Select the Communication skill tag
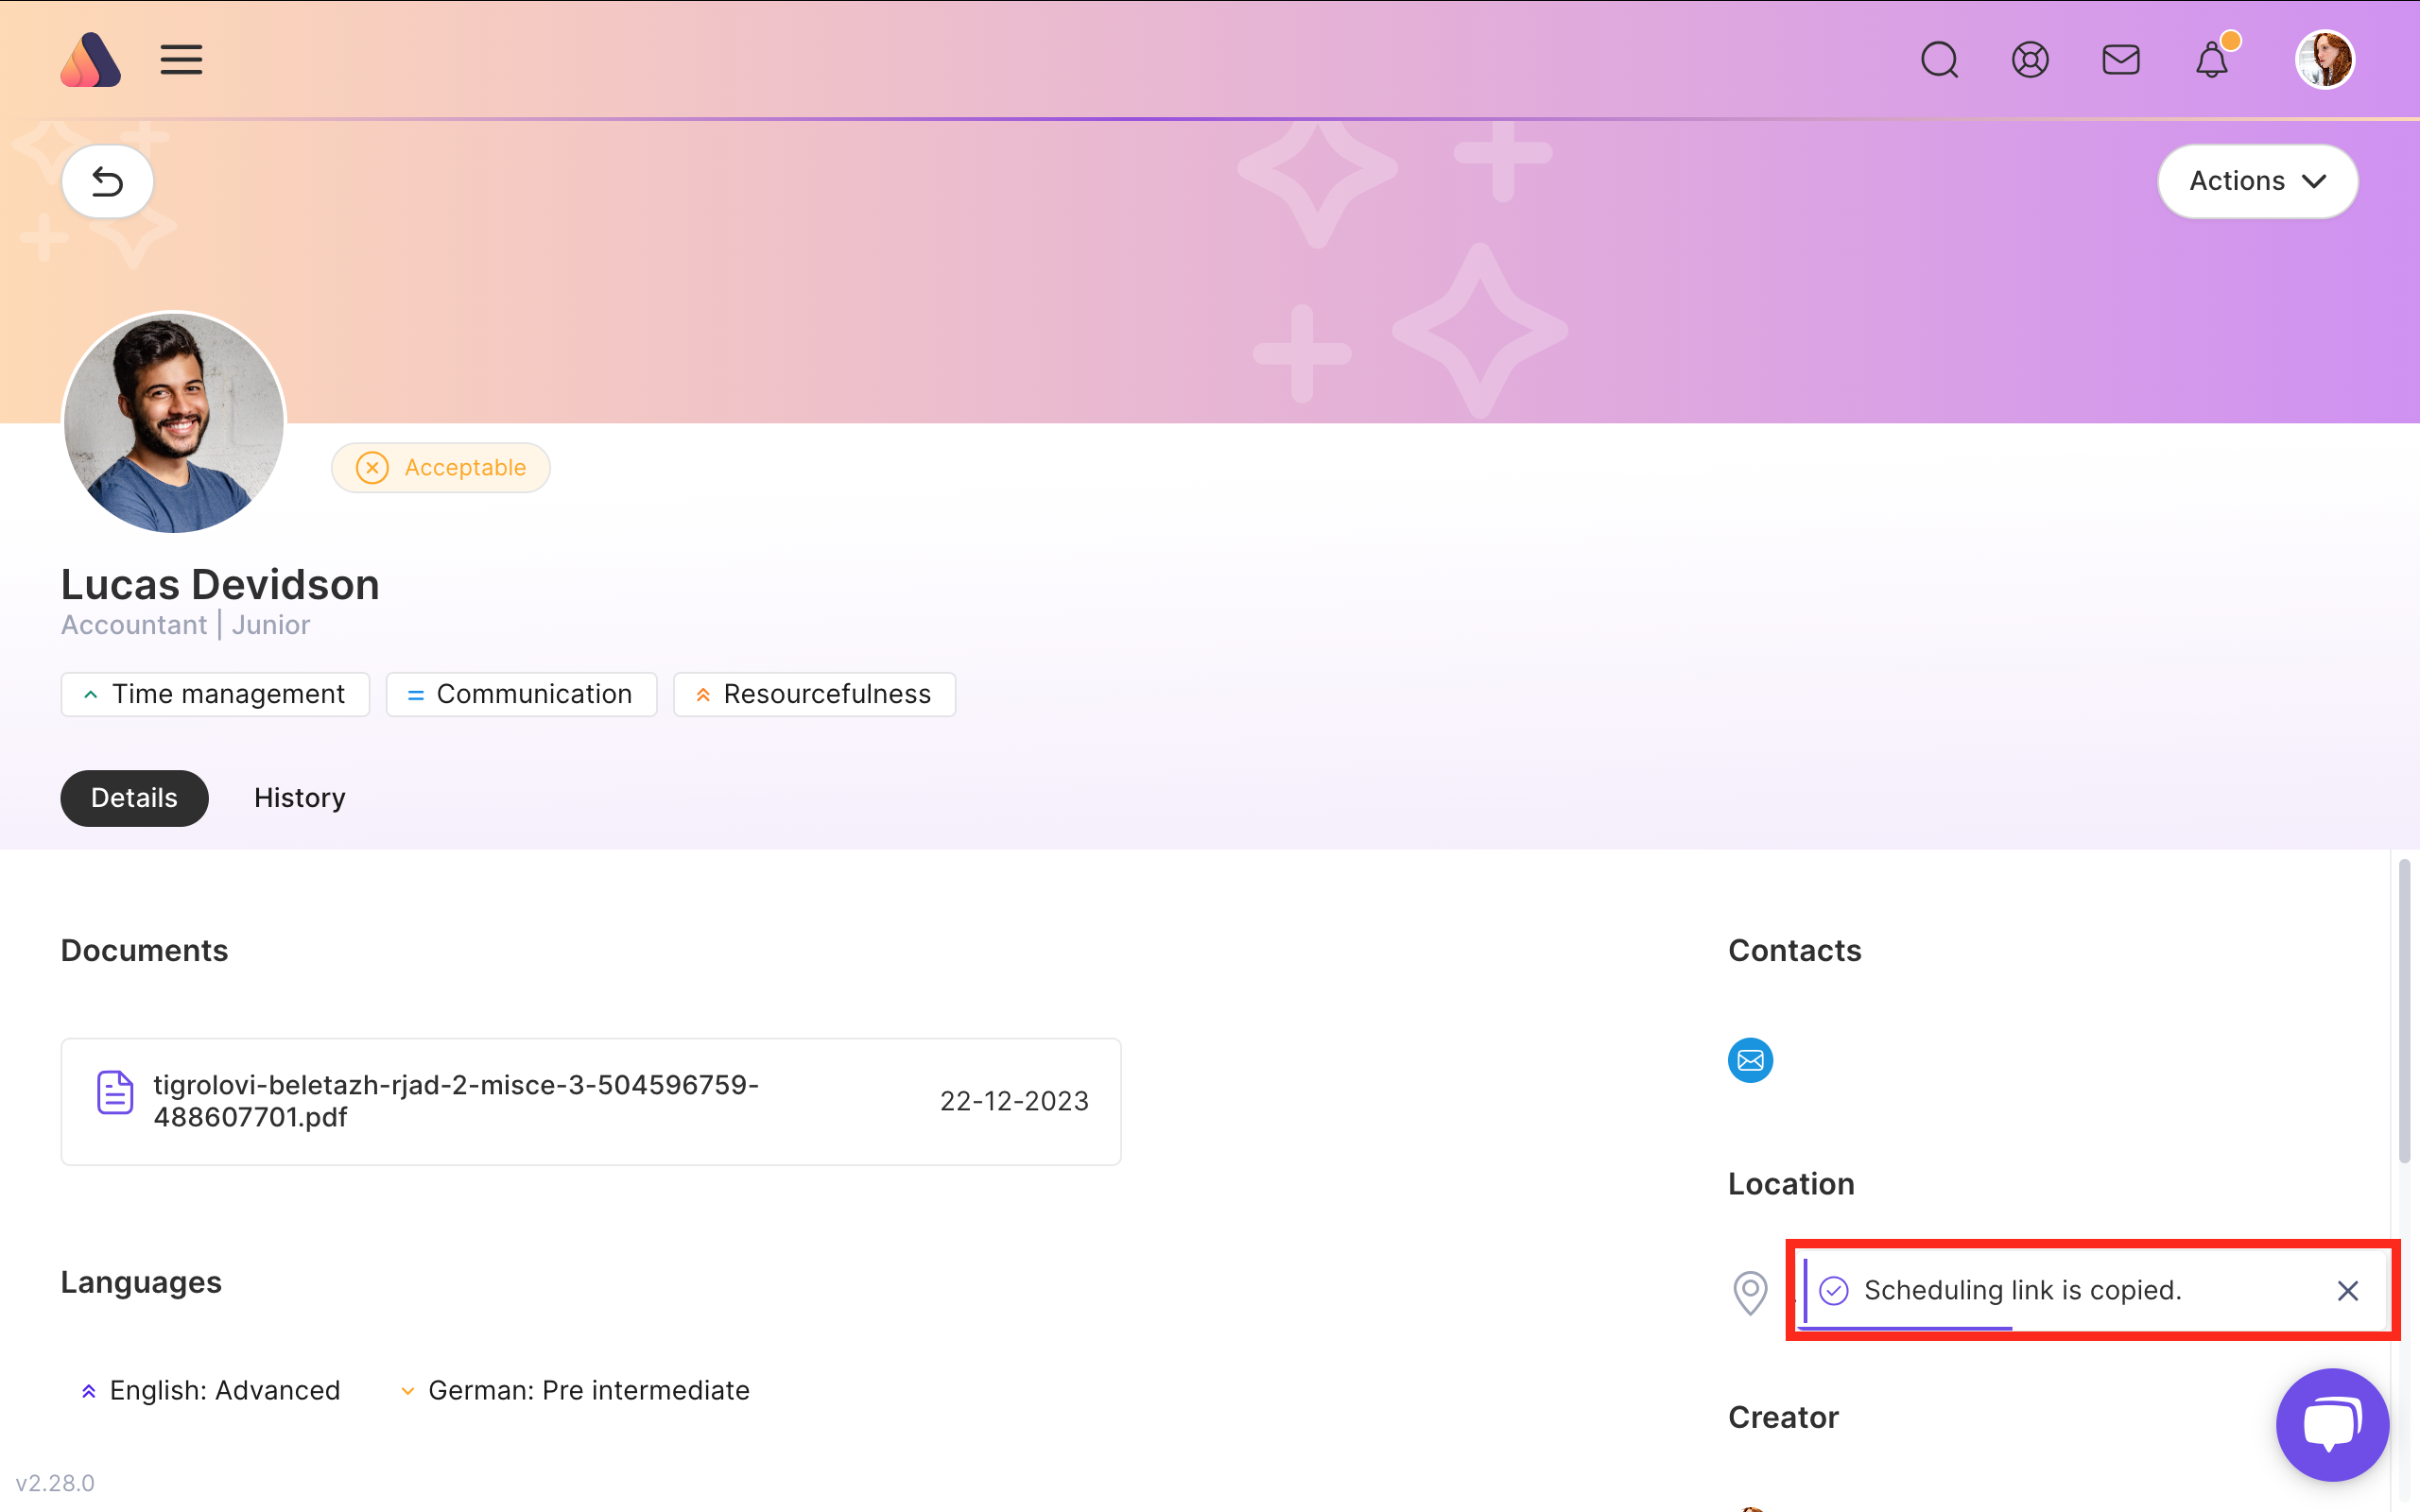Image resolution: width=2420 pixels, height=1512 pixels. click(521, 694)
